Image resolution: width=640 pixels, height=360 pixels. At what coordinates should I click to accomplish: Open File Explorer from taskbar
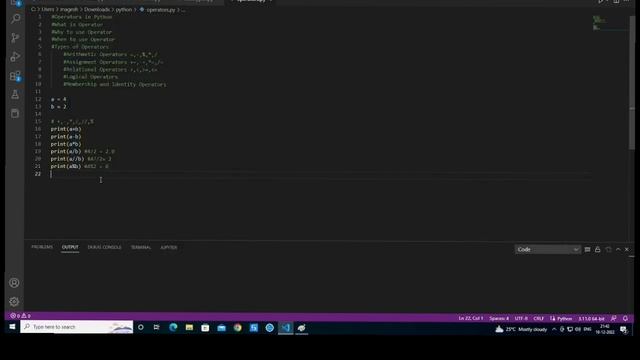(x=189, y=327)
